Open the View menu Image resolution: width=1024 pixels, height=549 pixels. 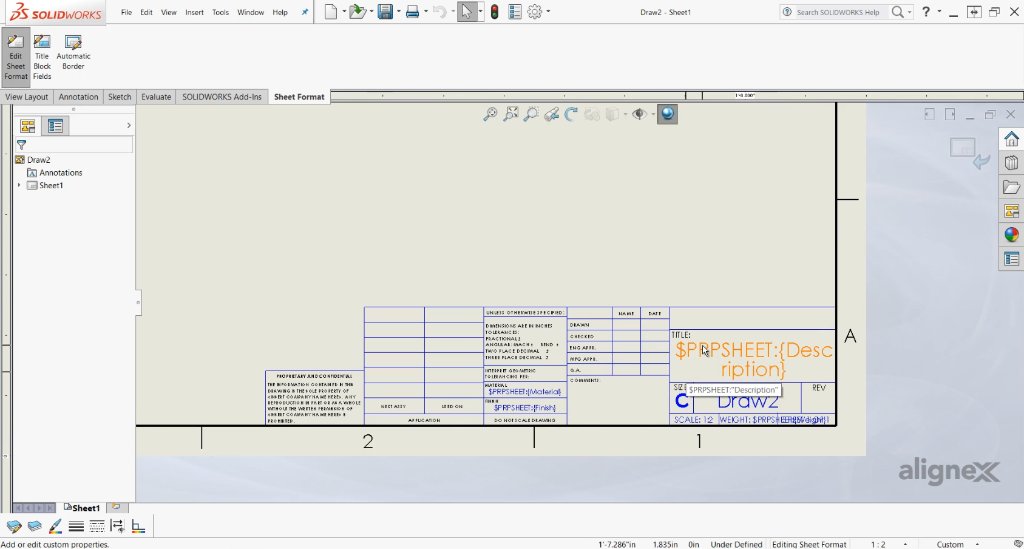pyautogui.click(x=168, y=12)
